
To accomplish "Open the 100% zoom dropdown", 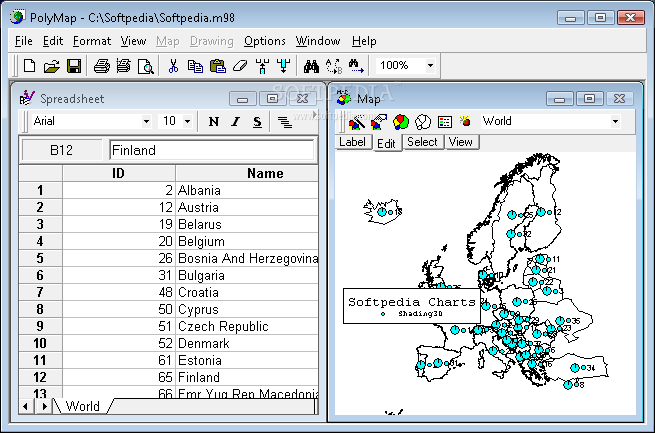I will click(430, 66).
